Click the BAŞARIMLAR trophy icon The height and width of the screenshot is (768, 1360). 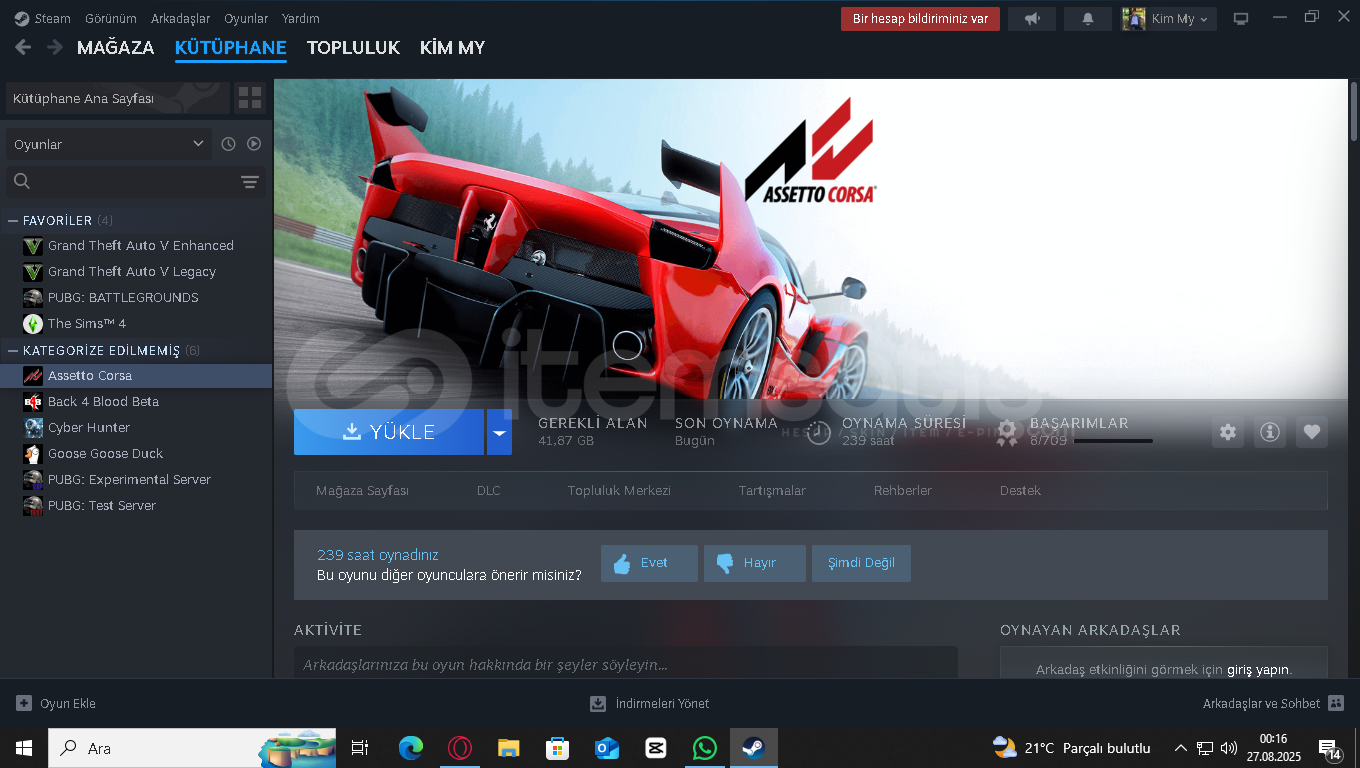pyautogui.click(x=1007, y=432)
